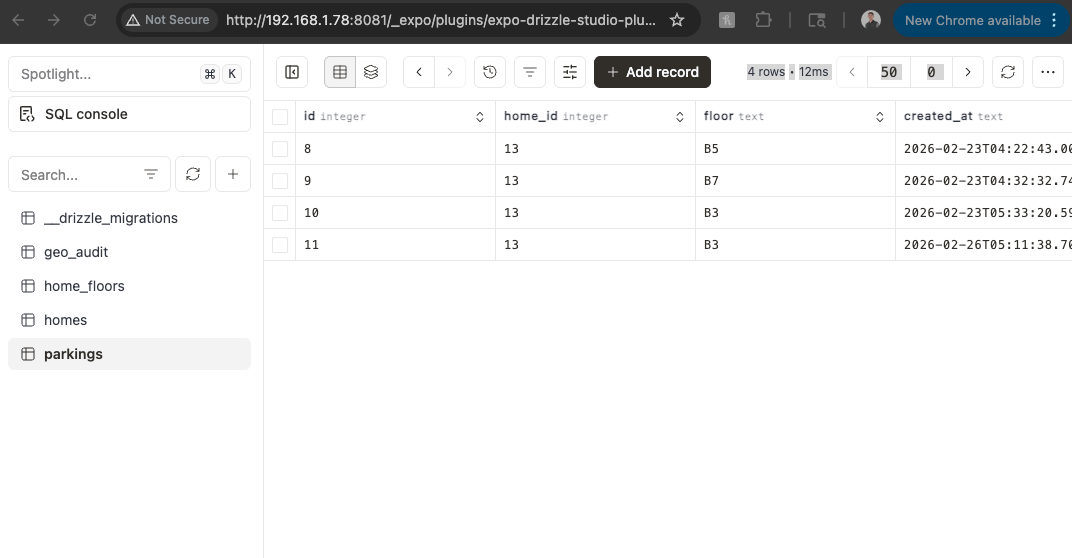Check the row with id 10
The image size is (1072, 558).
280,213
